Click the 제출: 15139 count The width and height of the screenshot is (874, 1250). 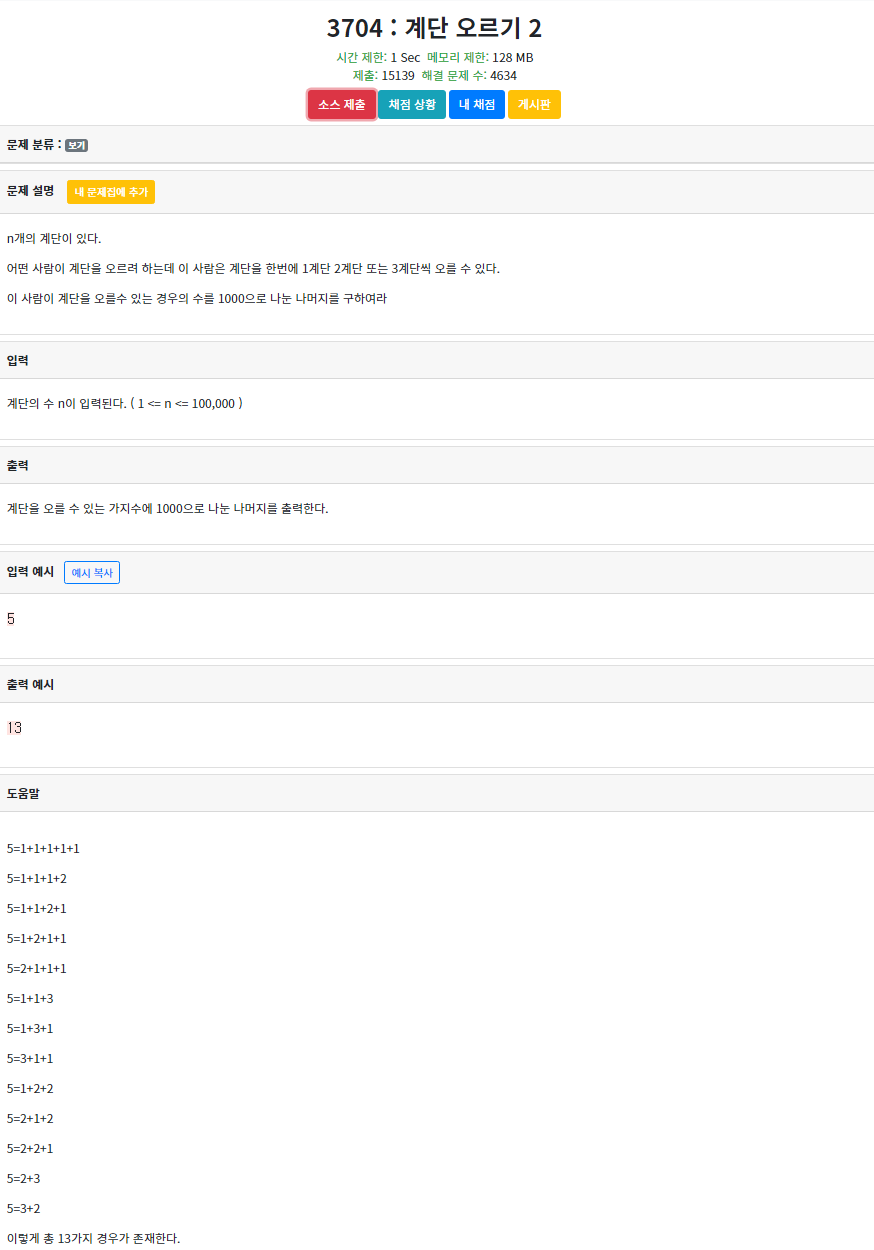click(384, 75)
